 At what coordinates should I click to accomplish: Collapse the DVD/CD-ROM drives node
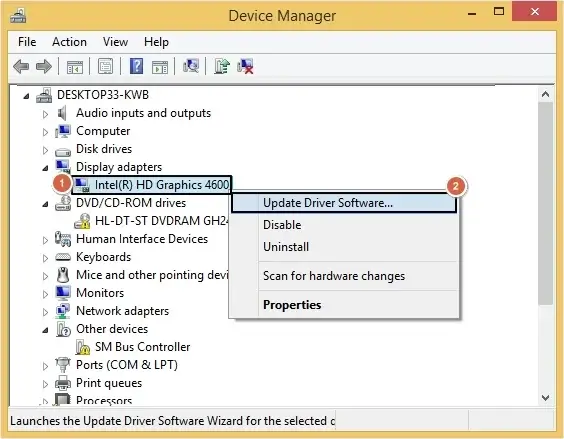tap(45, 204)
